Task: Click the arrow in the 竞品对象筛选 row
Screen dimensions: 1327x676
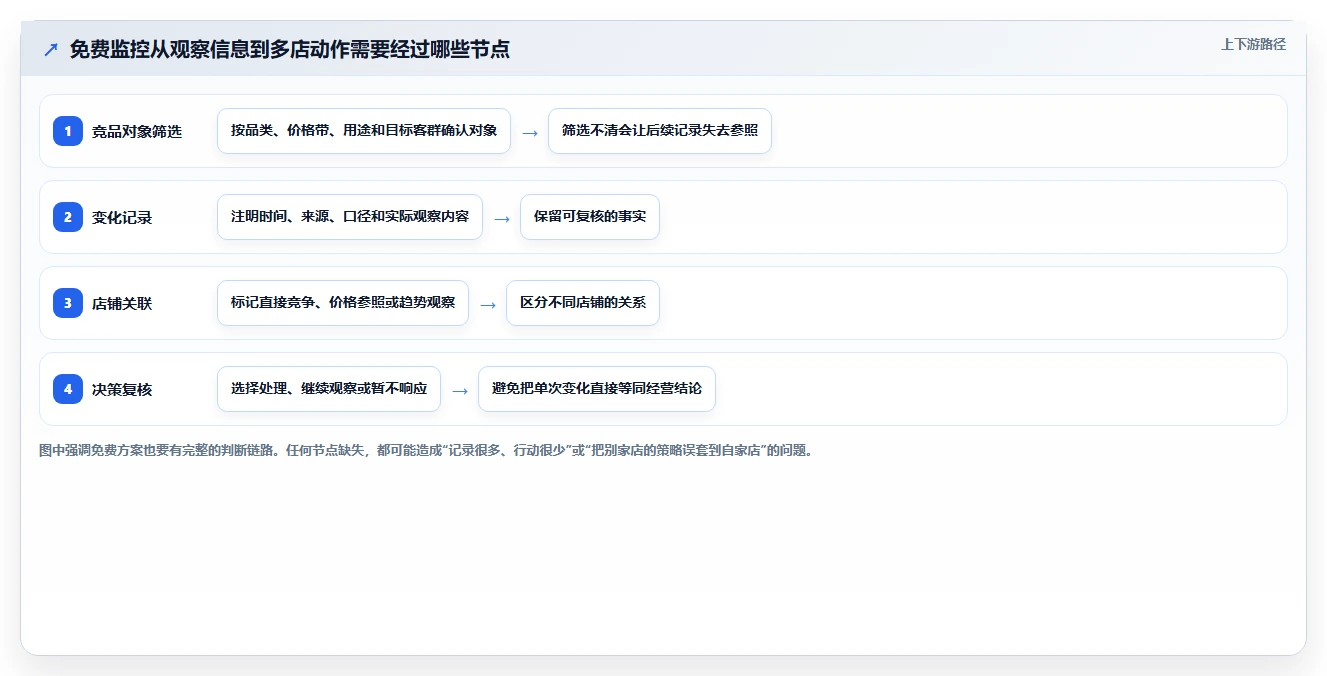Action: click(x=530, y=132)
